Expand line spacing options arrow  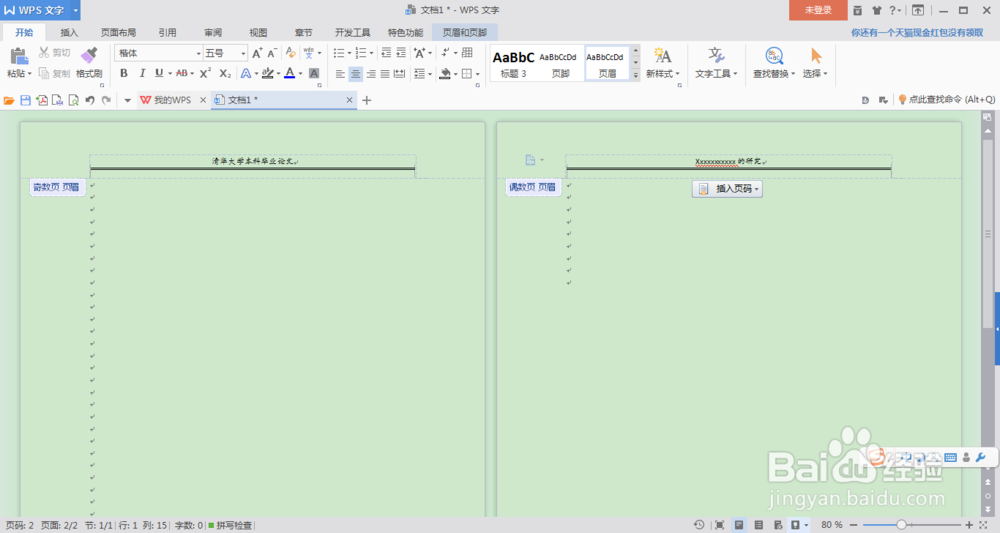point(430,74)
